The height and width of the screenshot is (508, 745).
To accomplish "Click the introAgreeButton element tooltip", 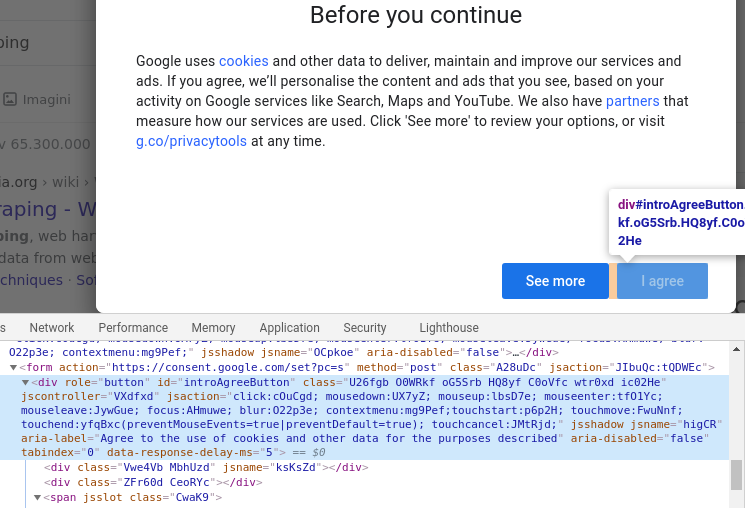I will point(678,222).
